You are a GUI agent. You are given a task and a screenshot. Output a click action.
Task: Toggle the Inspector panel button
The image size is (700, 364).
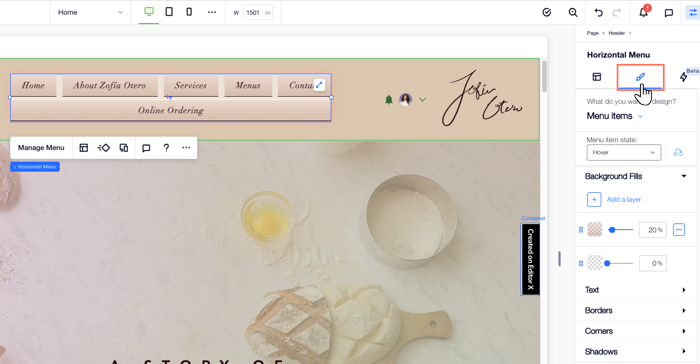692,13
